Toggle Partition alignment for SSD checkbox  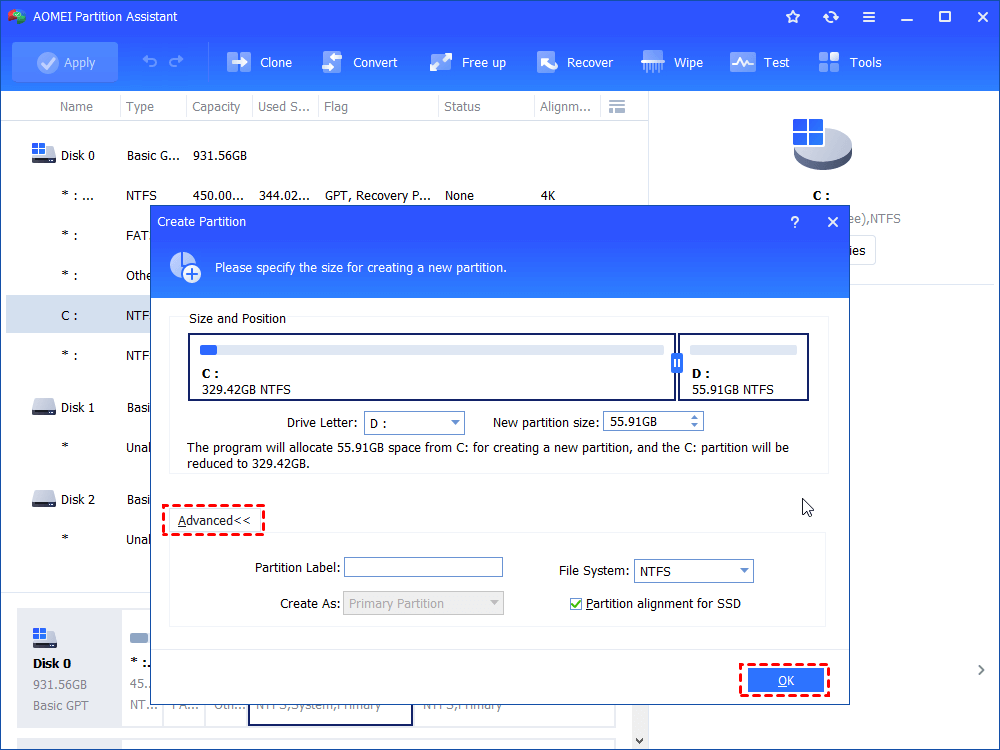click(x=576, y=604)
